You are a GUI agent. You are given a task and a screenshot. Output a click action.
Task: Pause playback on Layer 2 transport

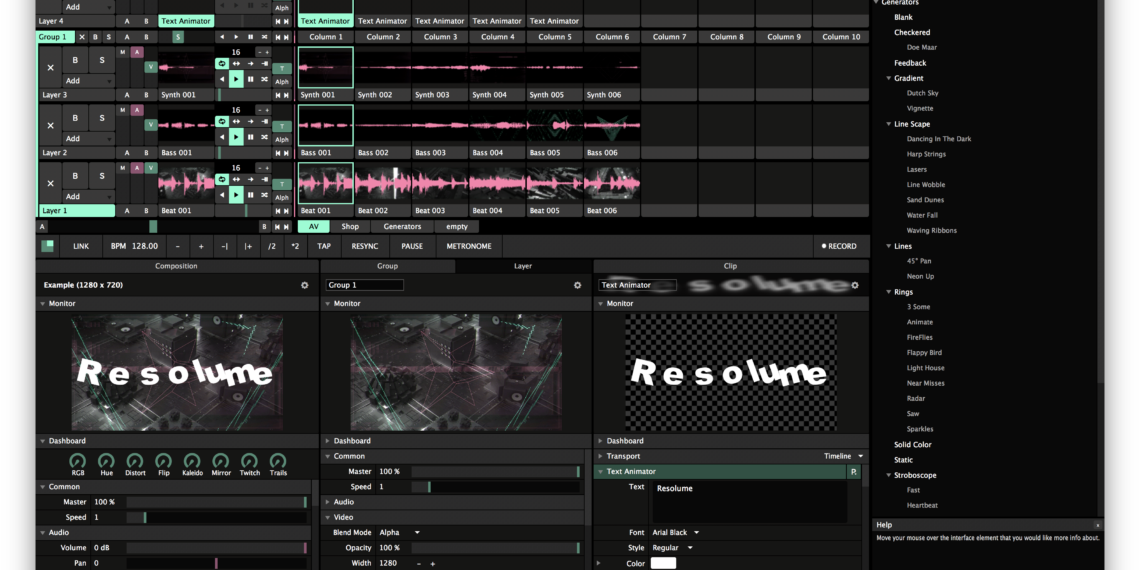click(250, 137)
